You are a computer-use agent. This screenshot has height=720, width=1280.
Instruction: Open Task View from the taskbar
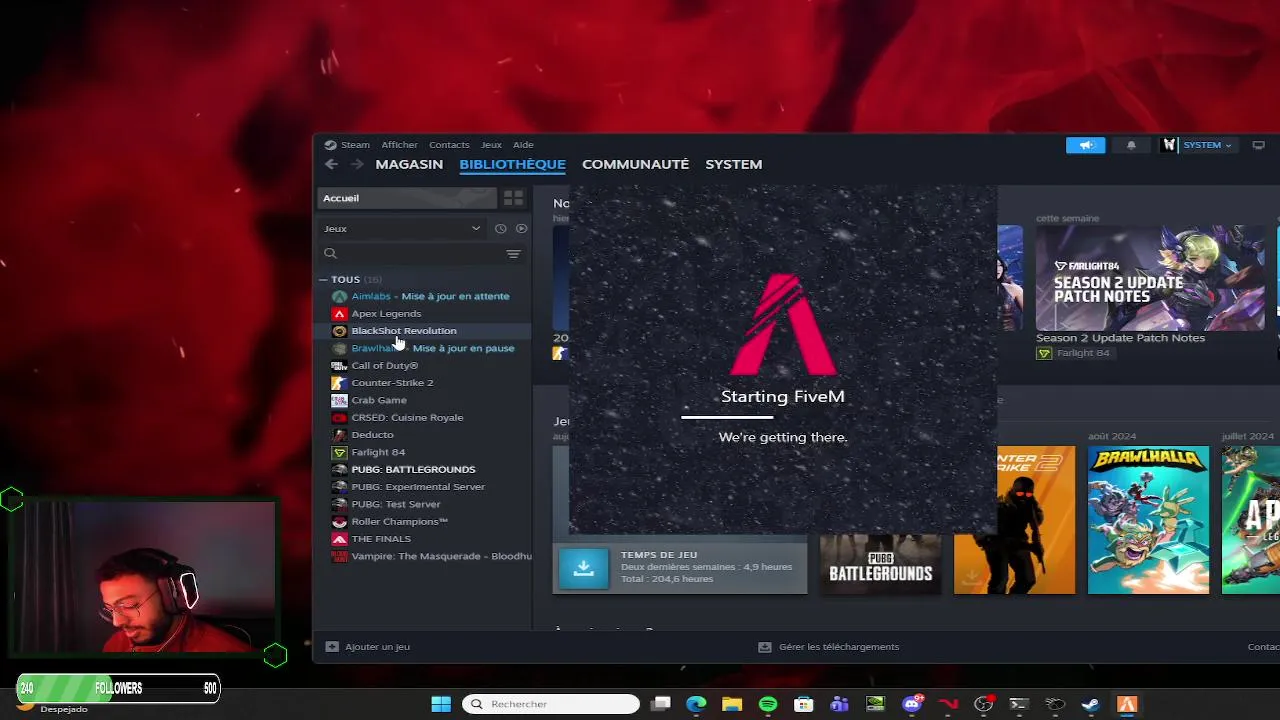pos(660,704)
